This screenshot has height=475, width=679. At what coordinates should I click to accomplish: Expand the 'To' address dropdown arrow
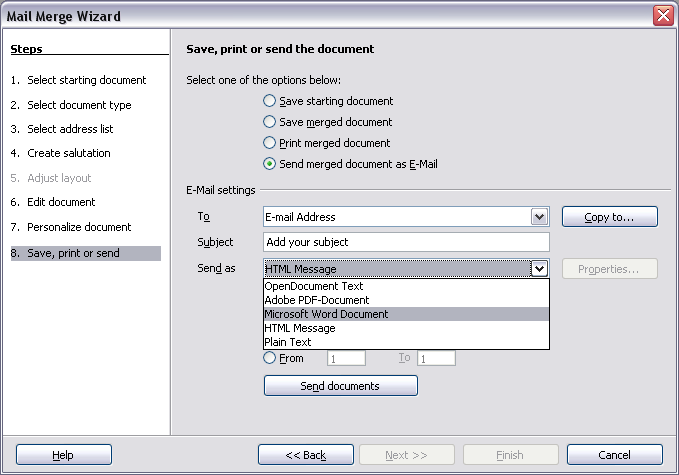[540, 217]
